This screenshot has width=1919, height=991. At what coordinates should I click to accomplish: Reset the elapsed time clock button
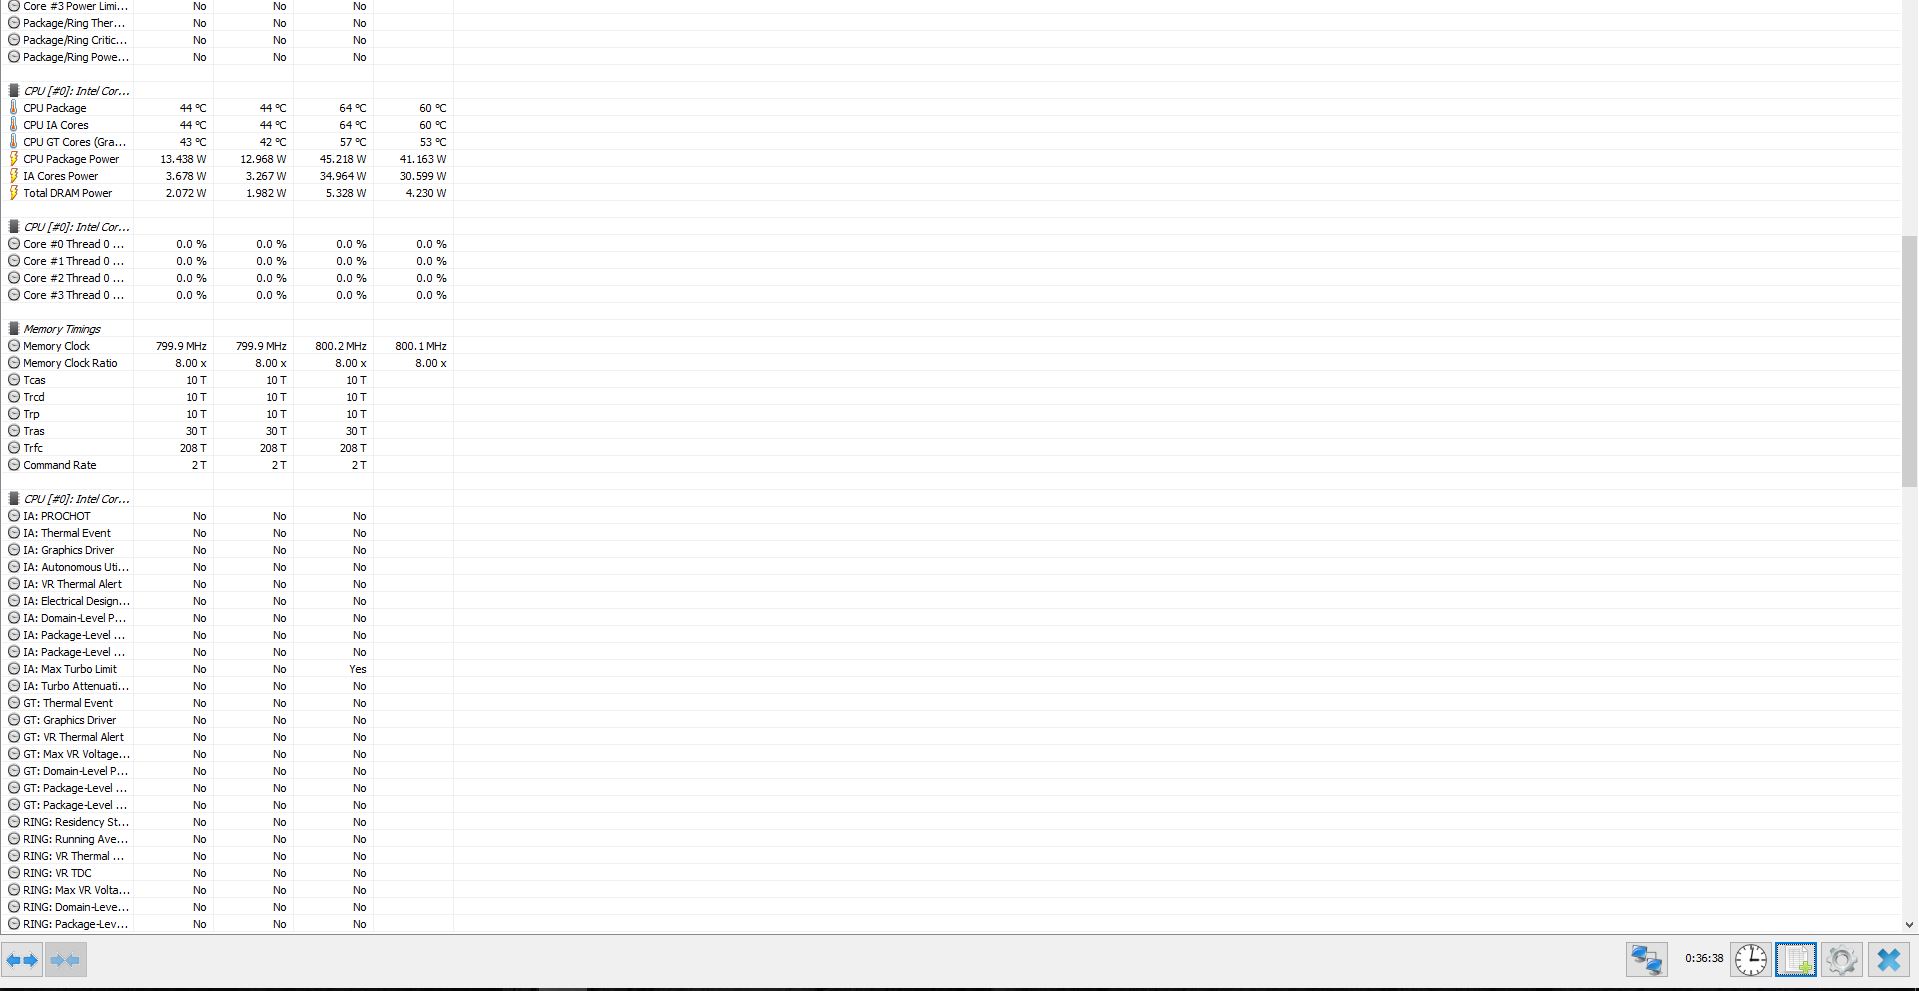[x=1750, y=960]
